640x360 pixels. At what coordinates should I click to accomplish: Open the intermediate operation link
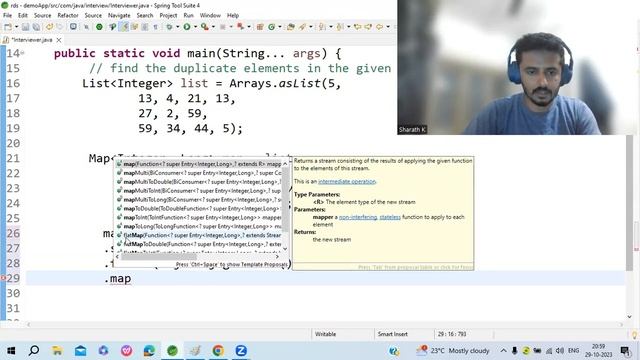347,182
